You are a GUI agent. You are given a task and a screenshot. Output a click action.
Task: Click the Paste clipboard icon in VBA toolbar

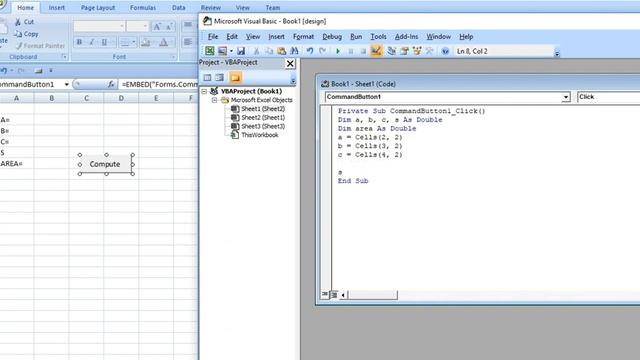click(282, 51)
